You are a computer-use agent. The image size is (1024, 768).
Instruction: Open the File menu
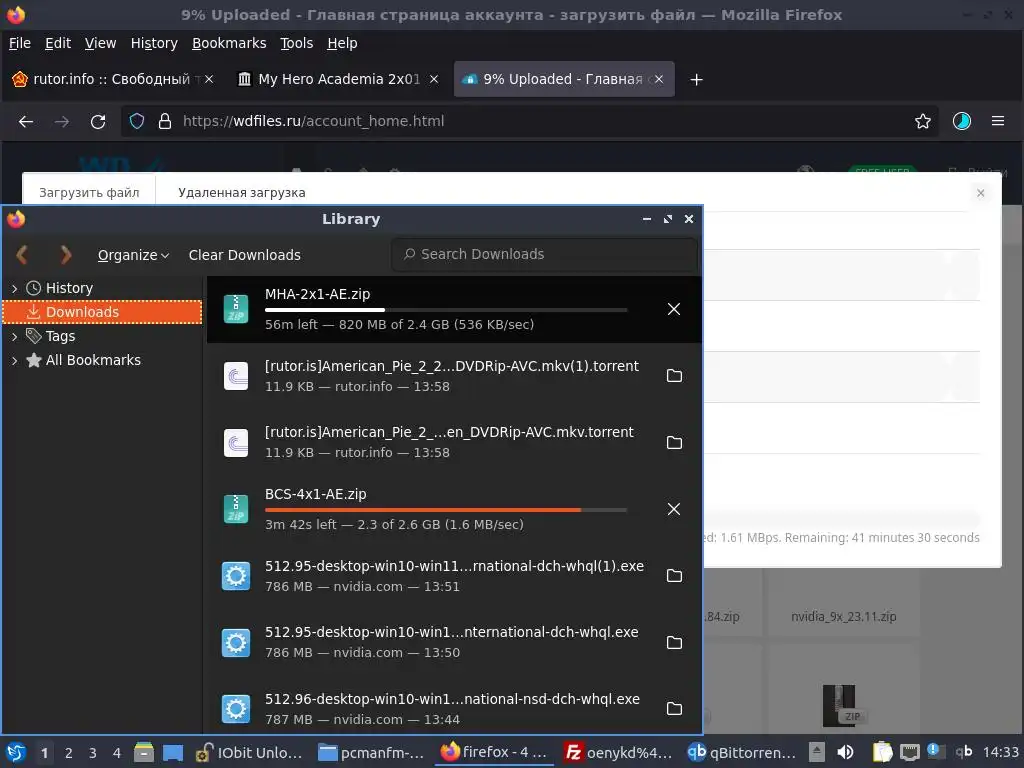click(x=20, y=43)
